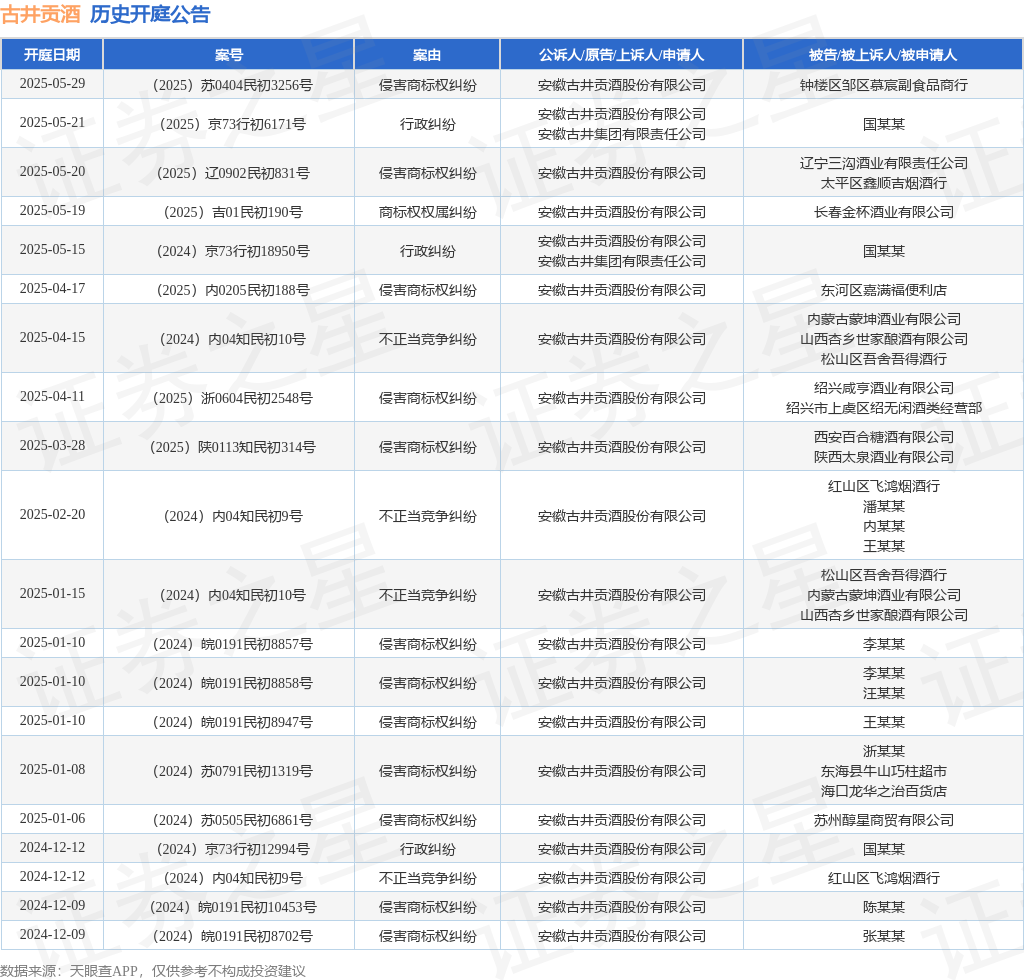Select defendant 潘某某
This screenshot has height=980, width=1024.
tap(884, 507)
